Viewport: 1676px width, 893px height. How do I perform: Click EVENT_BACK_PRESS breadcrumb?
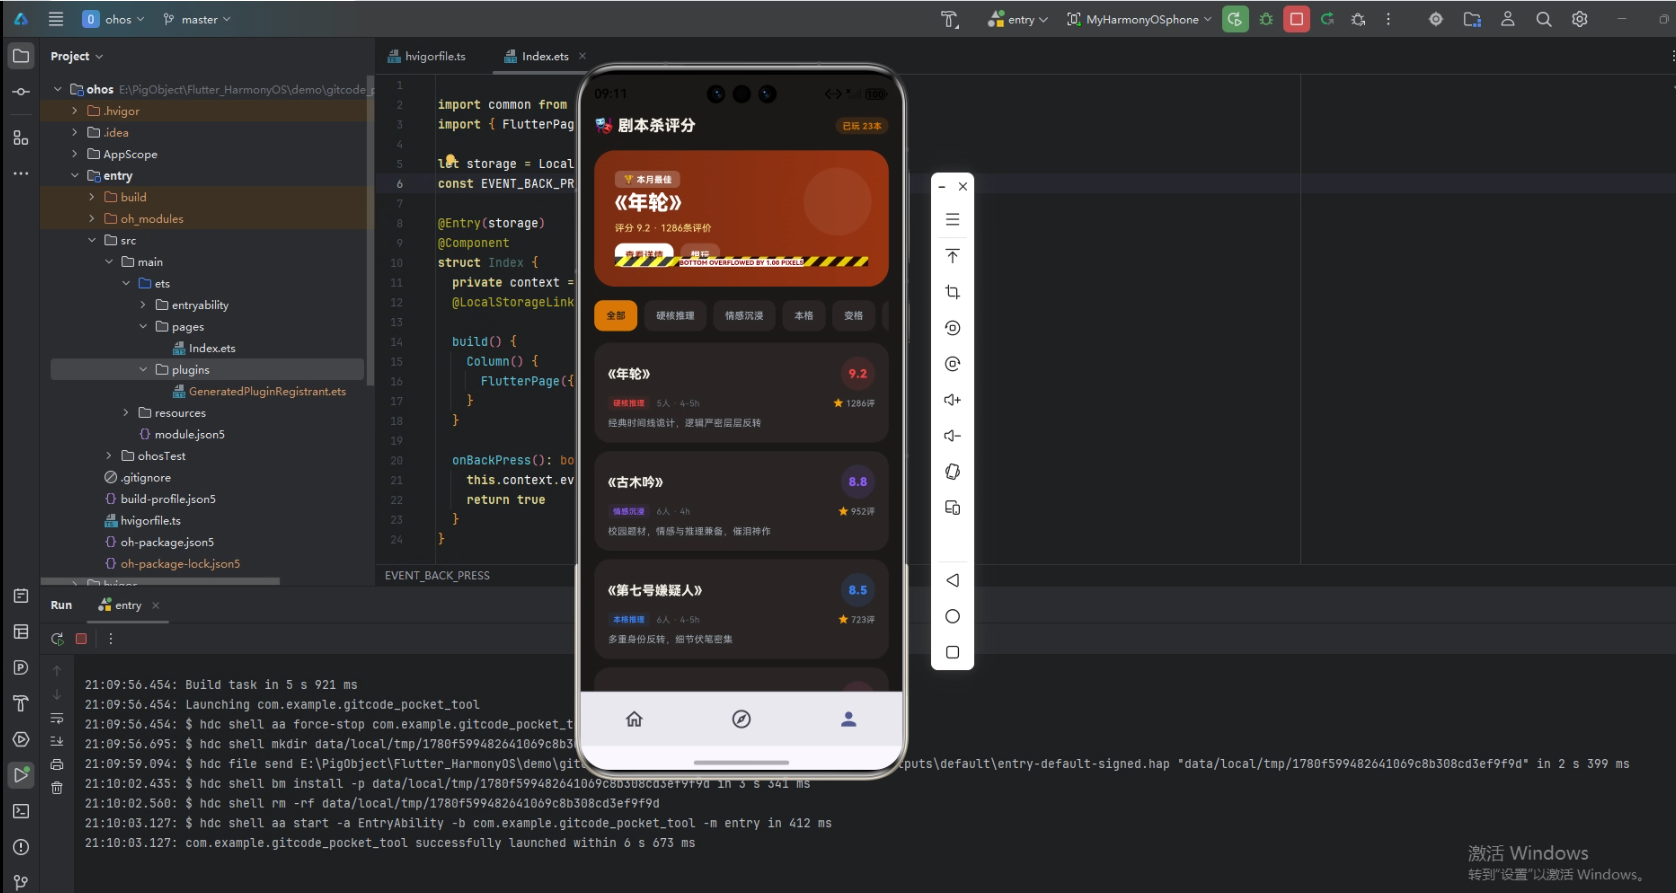[x=437, y=575]
